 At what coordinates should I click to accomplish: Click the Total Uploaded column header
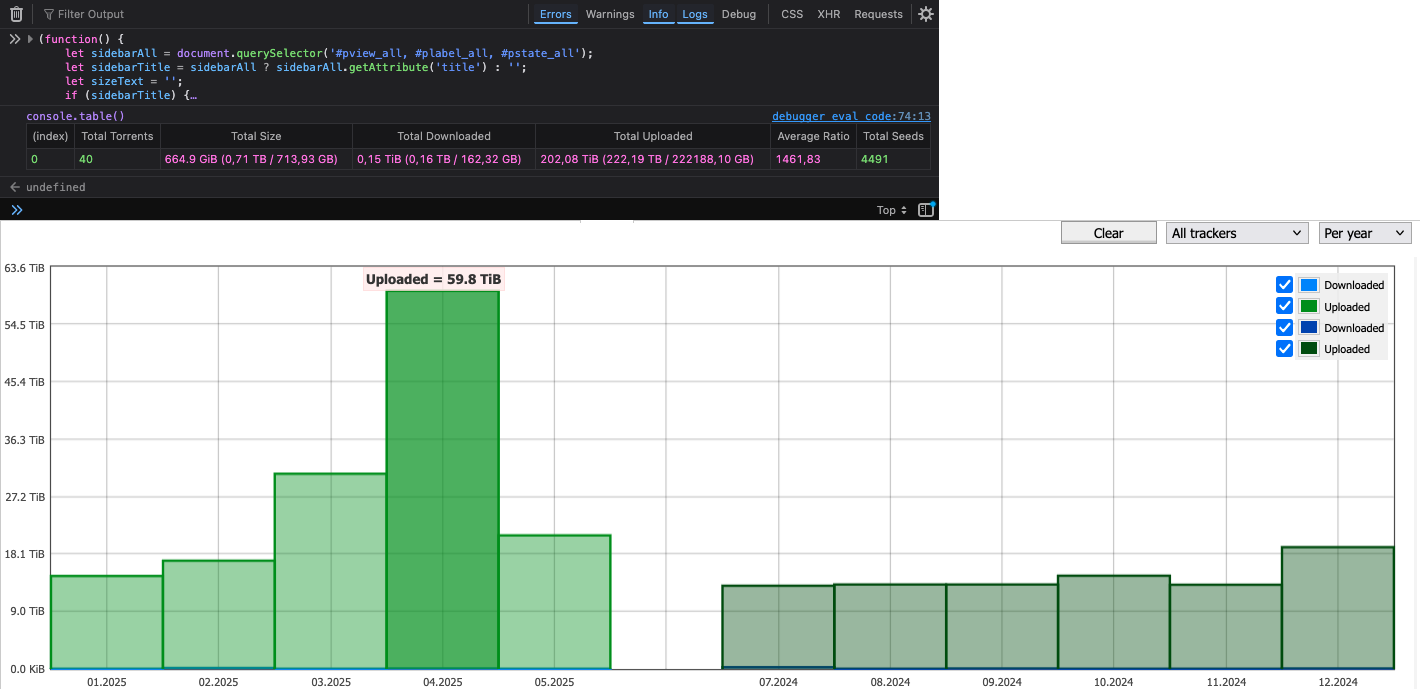(x=653, y=136)
